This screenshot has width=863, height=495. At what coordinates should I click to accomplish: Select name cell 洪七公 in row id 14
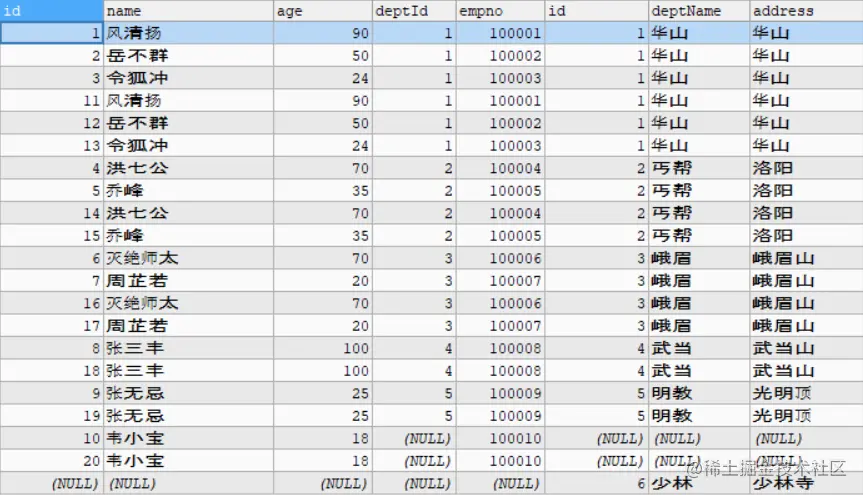(188, 214)
